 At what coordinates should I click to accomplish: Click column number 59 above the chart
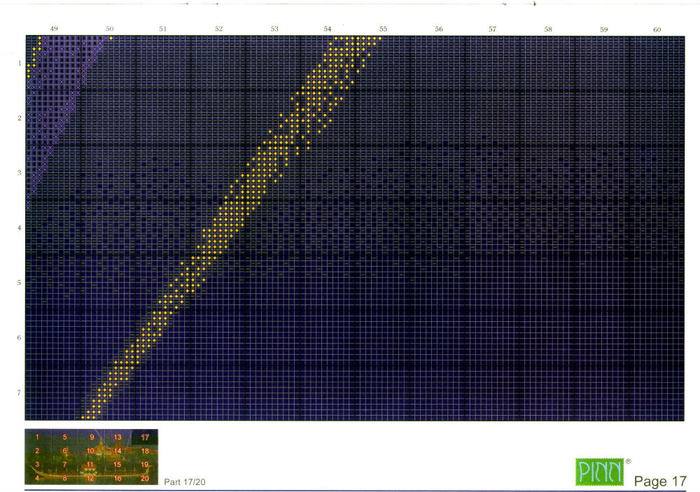(x=604, y=29)
